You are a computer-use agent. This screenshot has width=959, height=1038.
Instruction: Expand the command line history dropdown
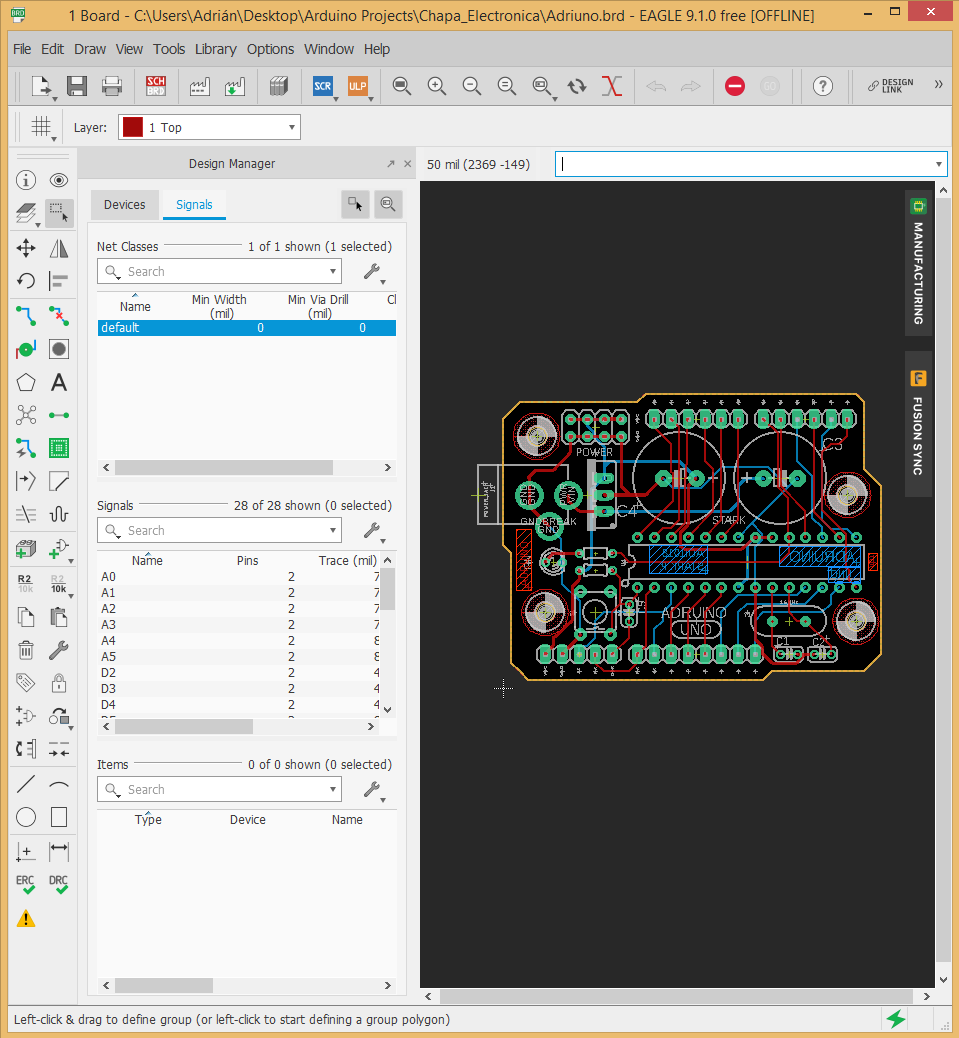click(939, 164)
